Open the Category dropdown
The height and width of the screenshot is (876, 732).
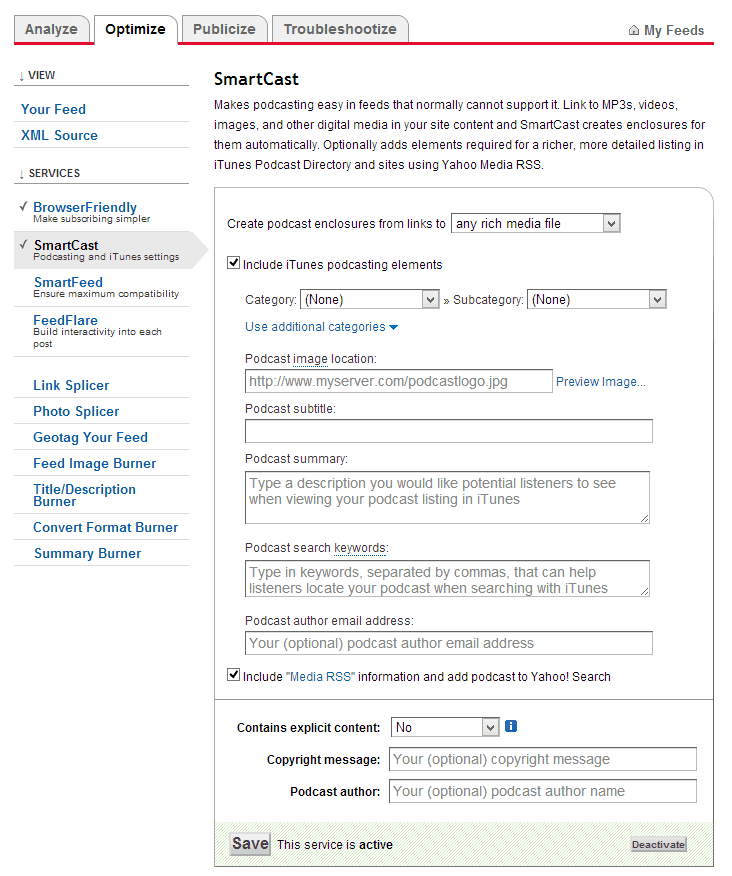tap(369, 299)
